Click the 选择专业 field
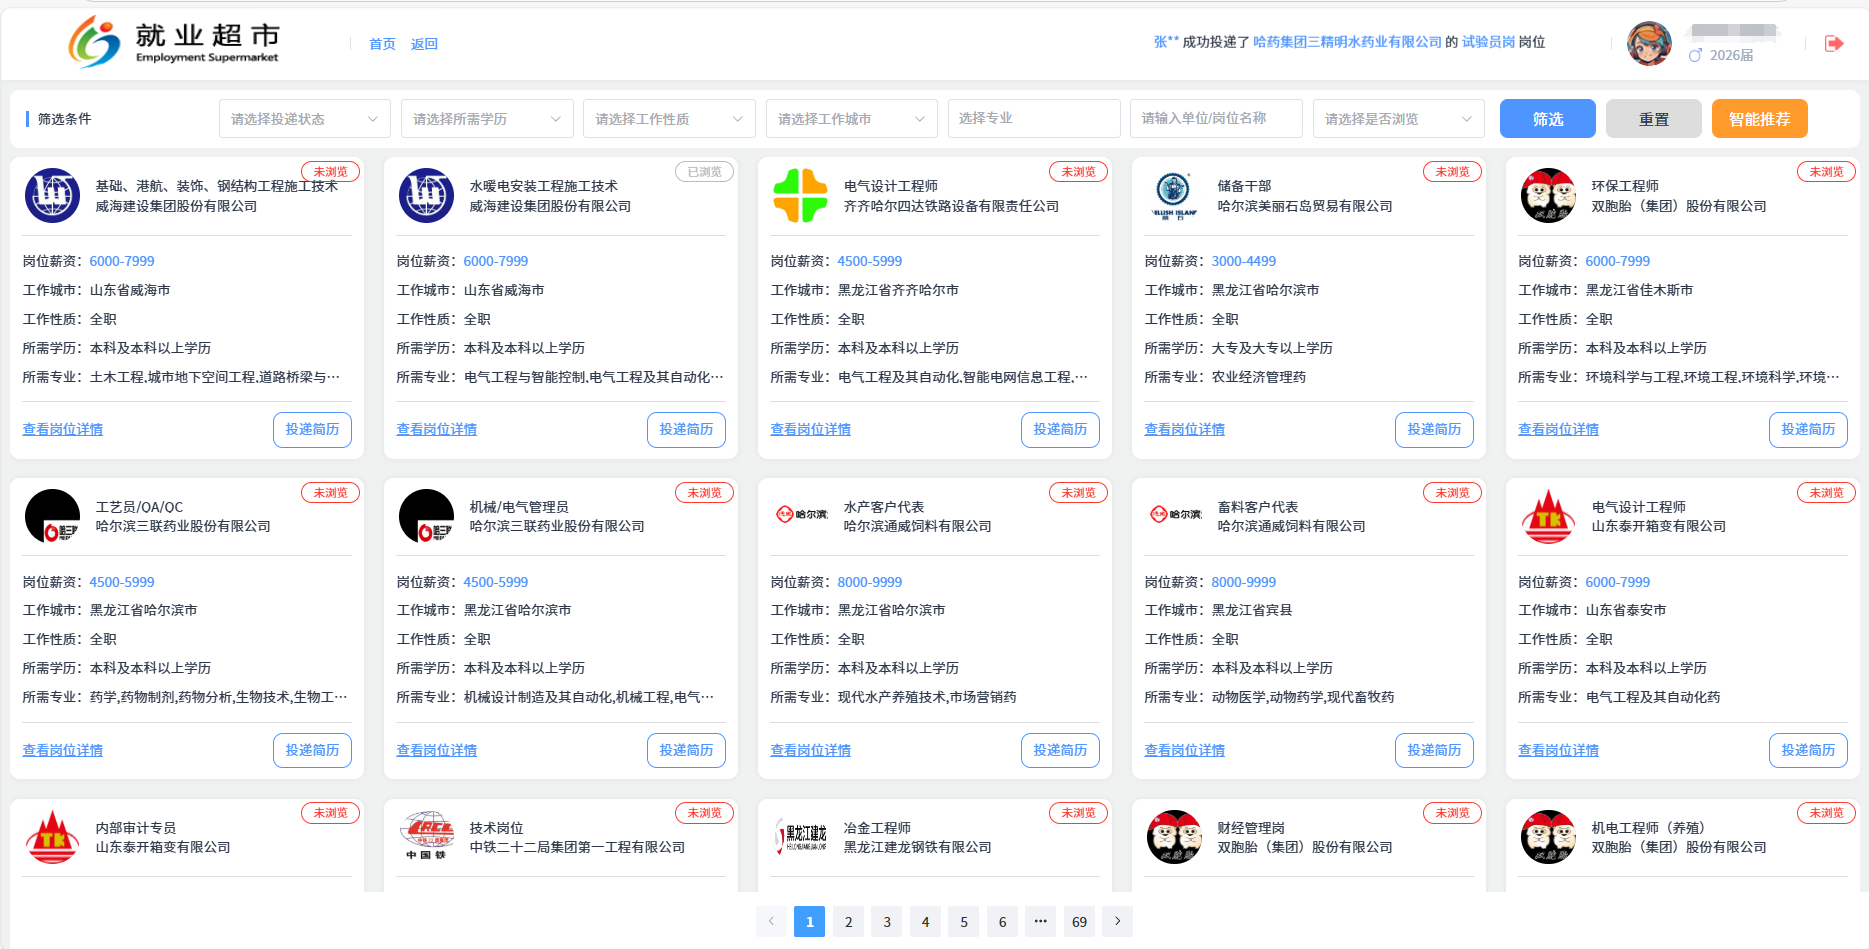The image size is (1869, 949). coord(1034,118)
